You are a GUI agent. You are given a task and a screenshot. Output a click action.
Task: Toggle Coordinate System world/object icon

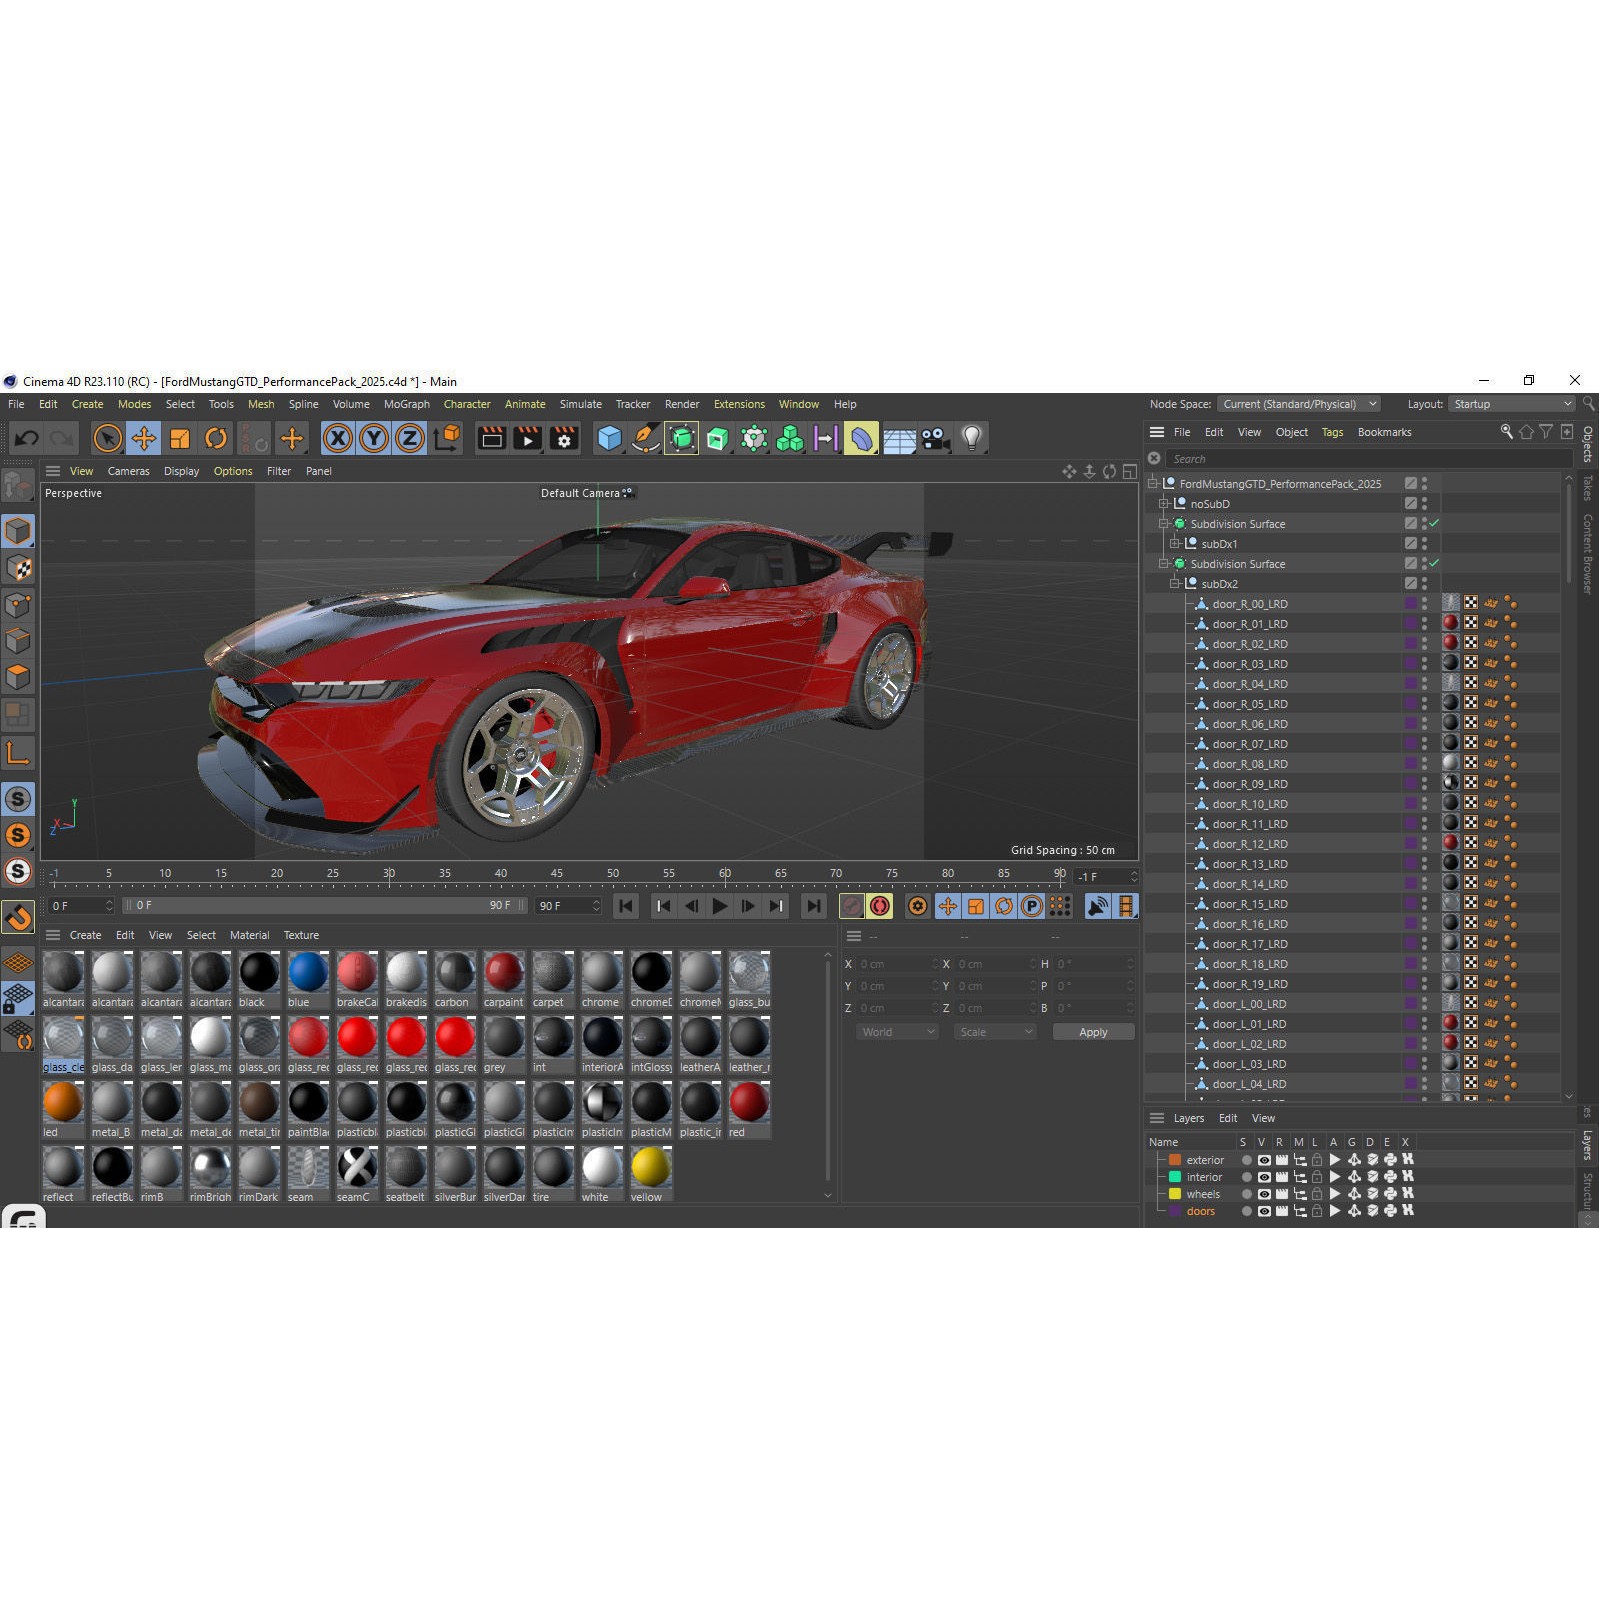pos(447,438)
